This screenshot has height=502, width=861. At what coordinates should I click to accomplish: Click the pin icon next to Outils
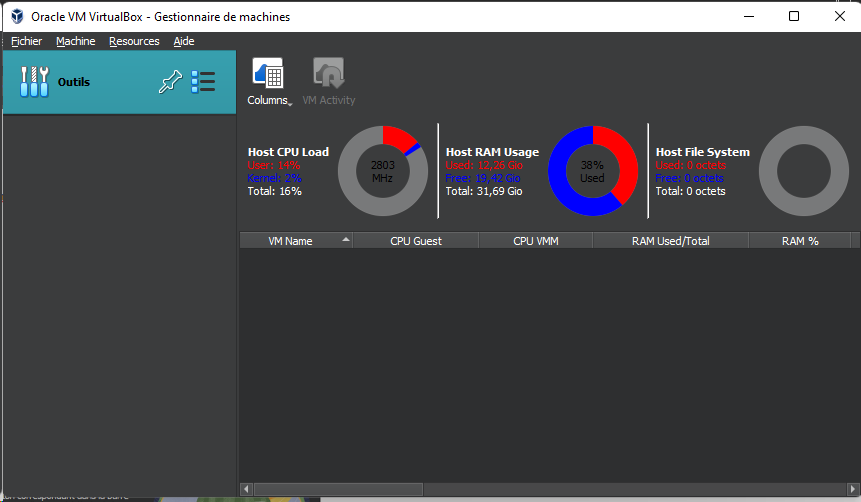170,82
